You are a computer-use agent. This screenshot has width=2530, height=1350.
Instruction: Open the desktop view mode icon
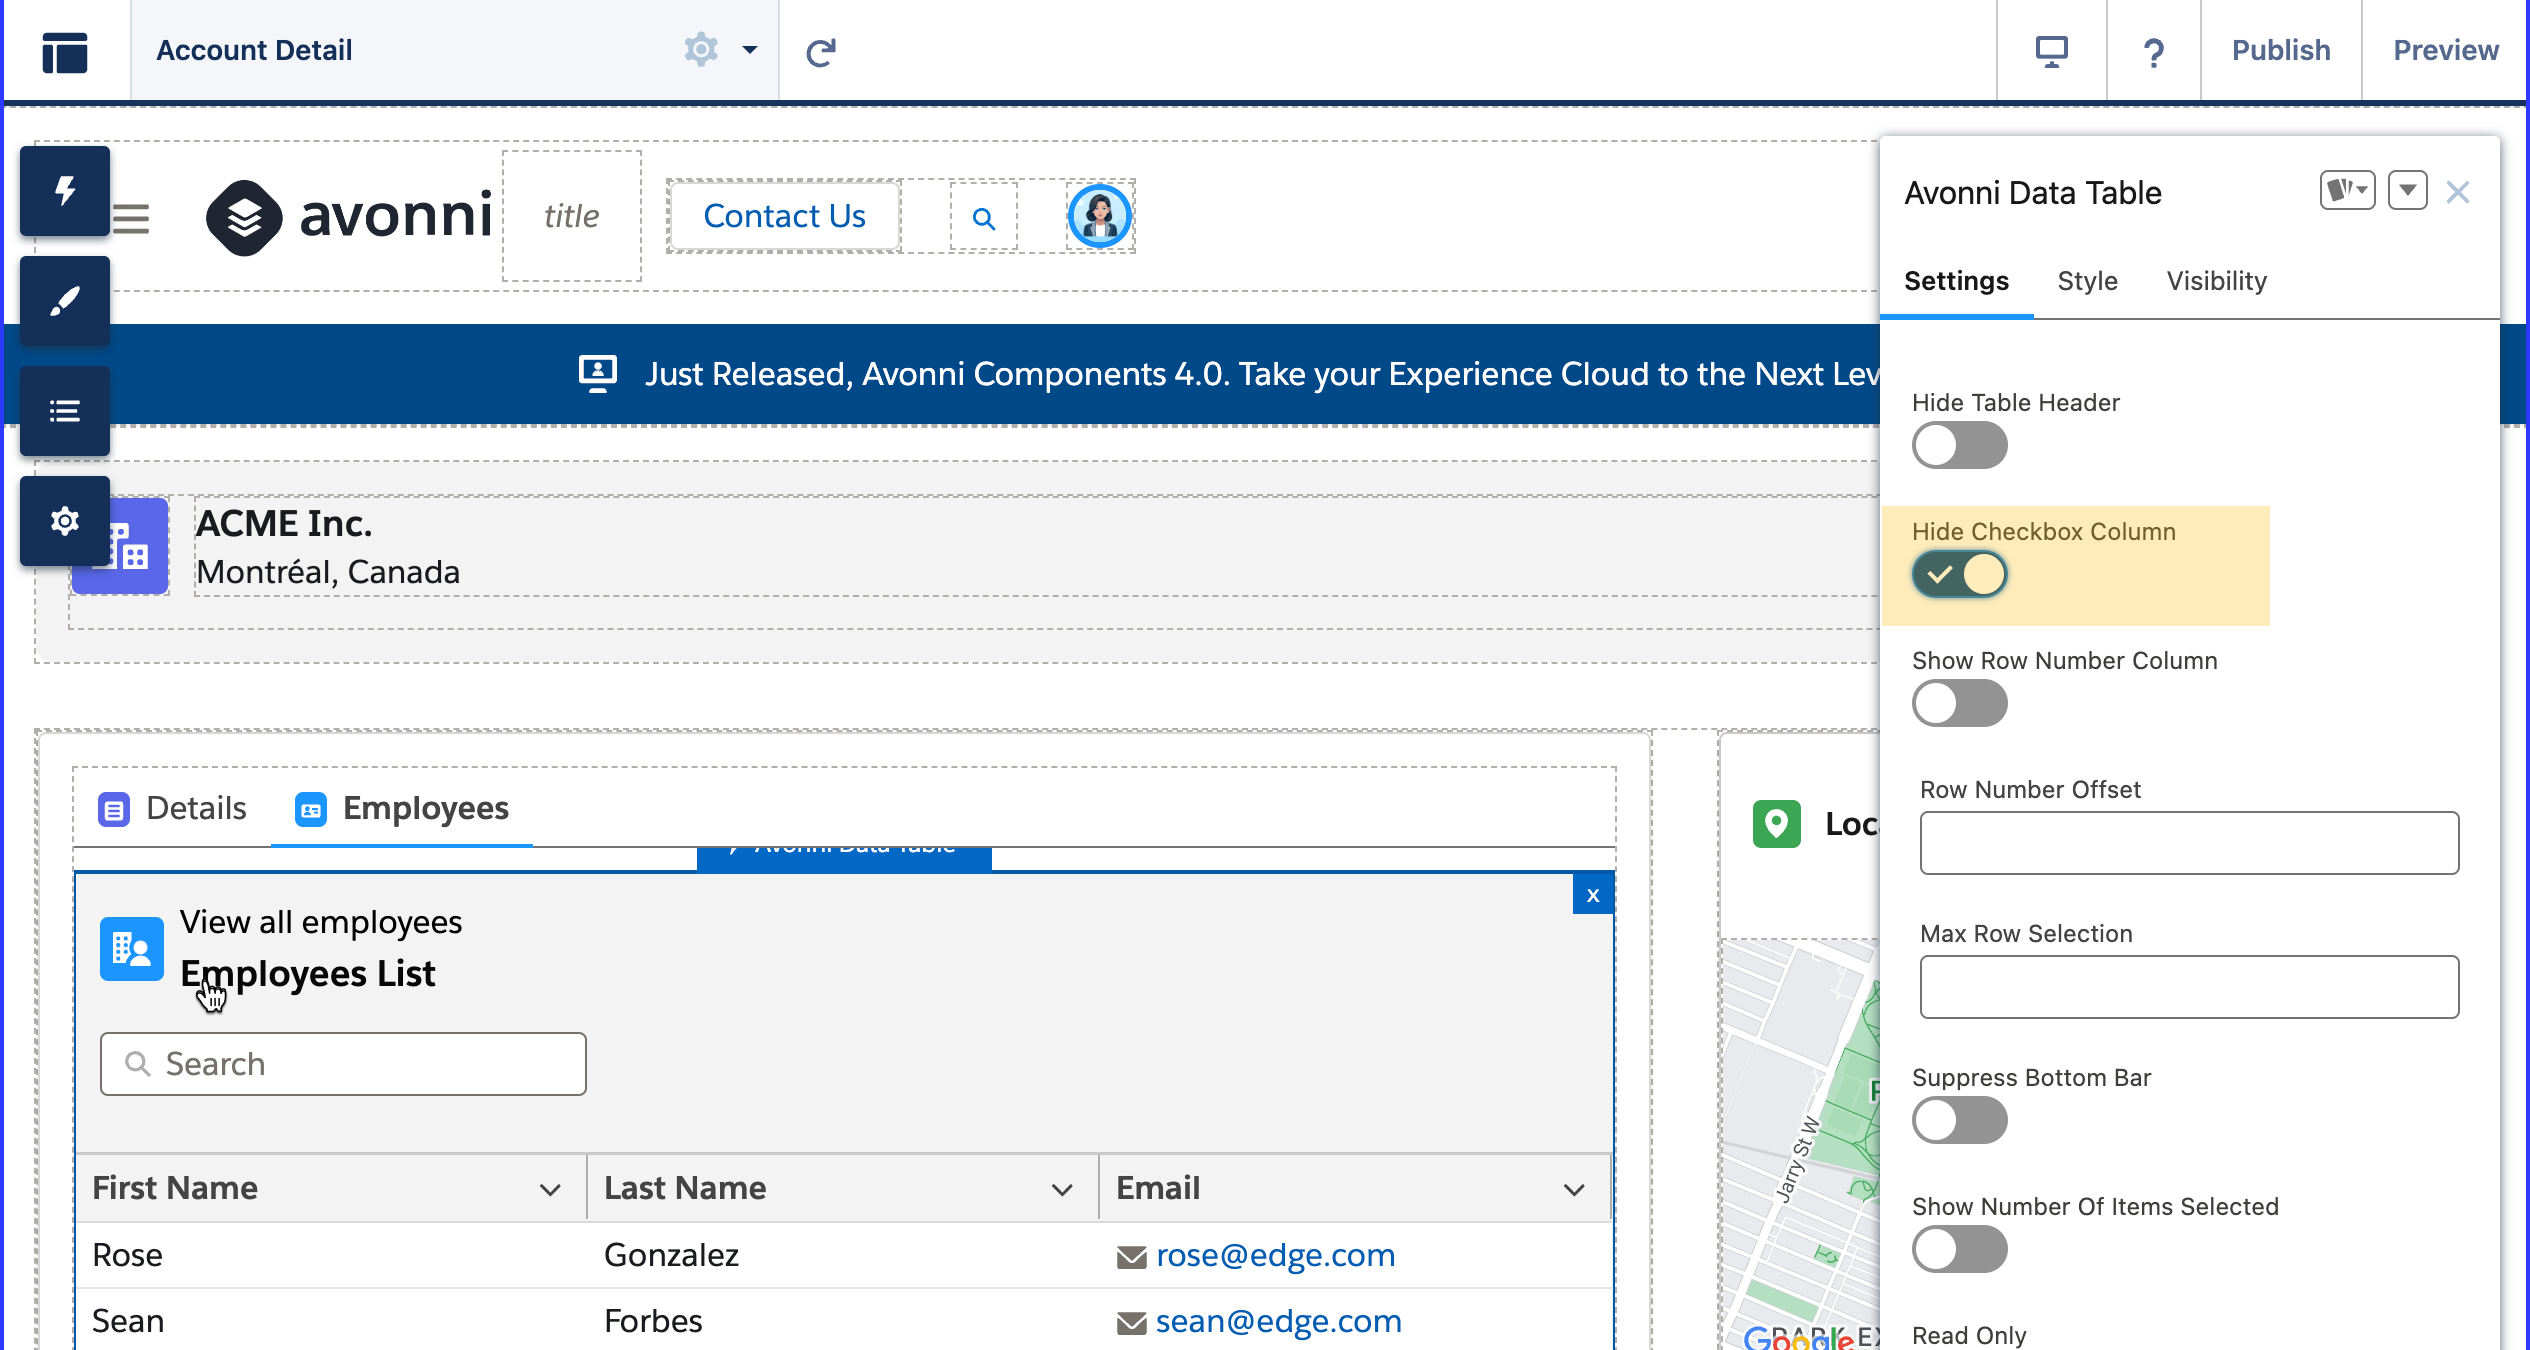tap(2051, 51)
